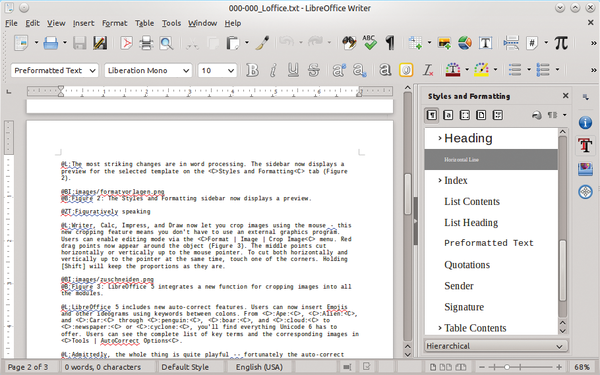Click the New document icon
The height and width of the screenshot is (375, 600).
pyautogui.click(x=21, y=43)
